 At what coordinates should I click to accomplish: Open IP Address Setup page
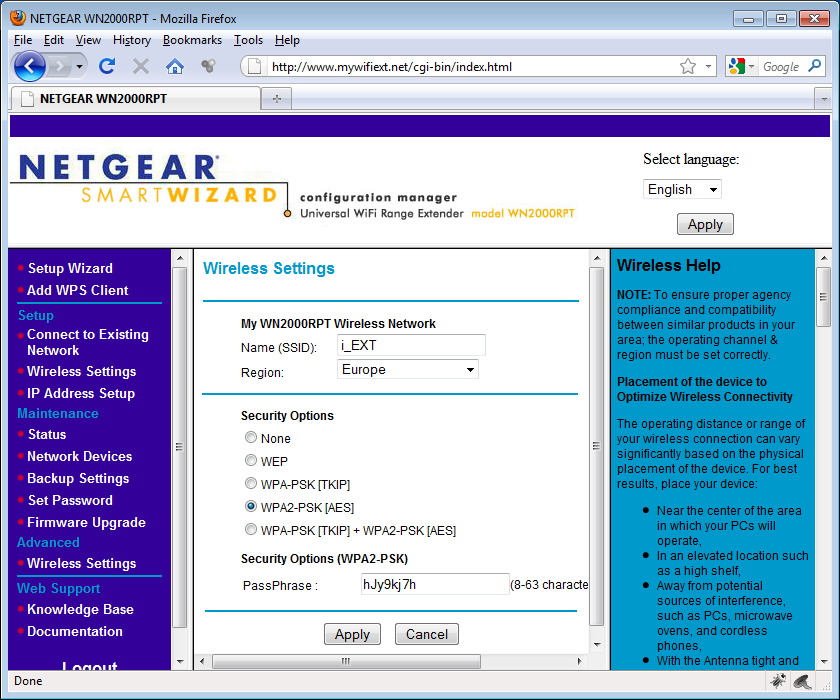(x=81, y=393)
